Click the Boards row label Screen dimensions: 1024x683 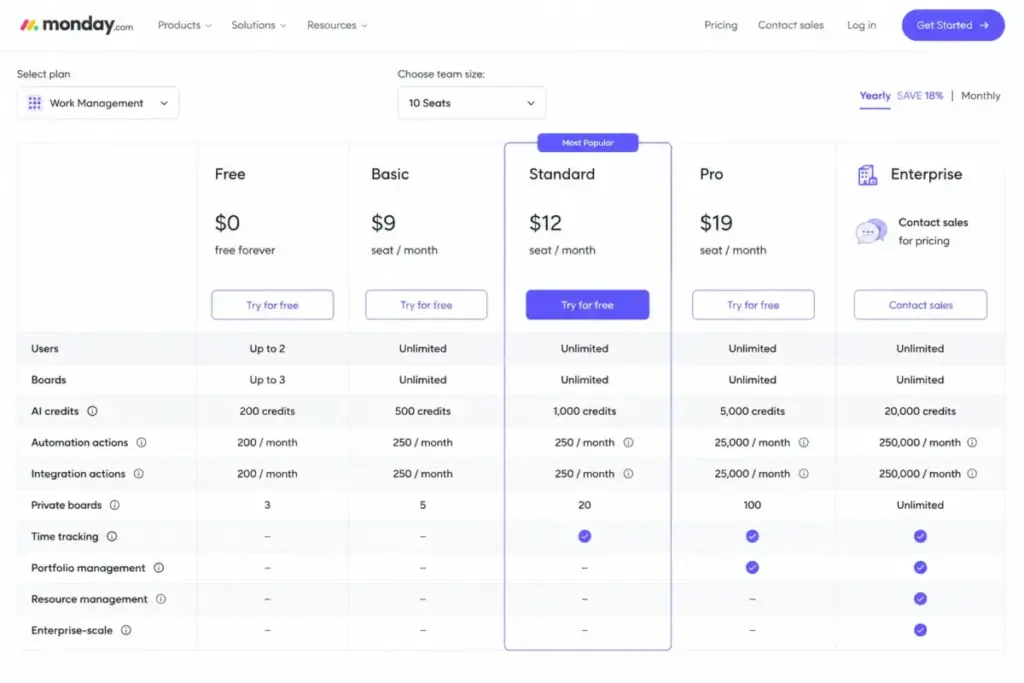coord(48,380)
